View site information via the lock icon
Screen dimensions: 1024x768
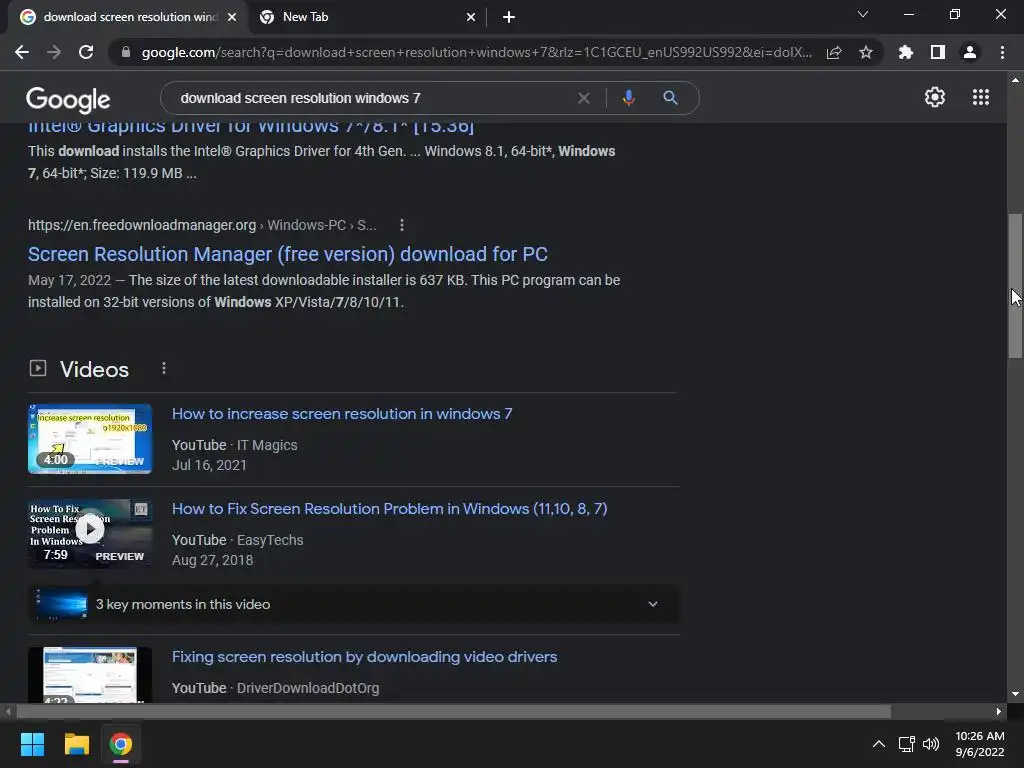point(126,52)
